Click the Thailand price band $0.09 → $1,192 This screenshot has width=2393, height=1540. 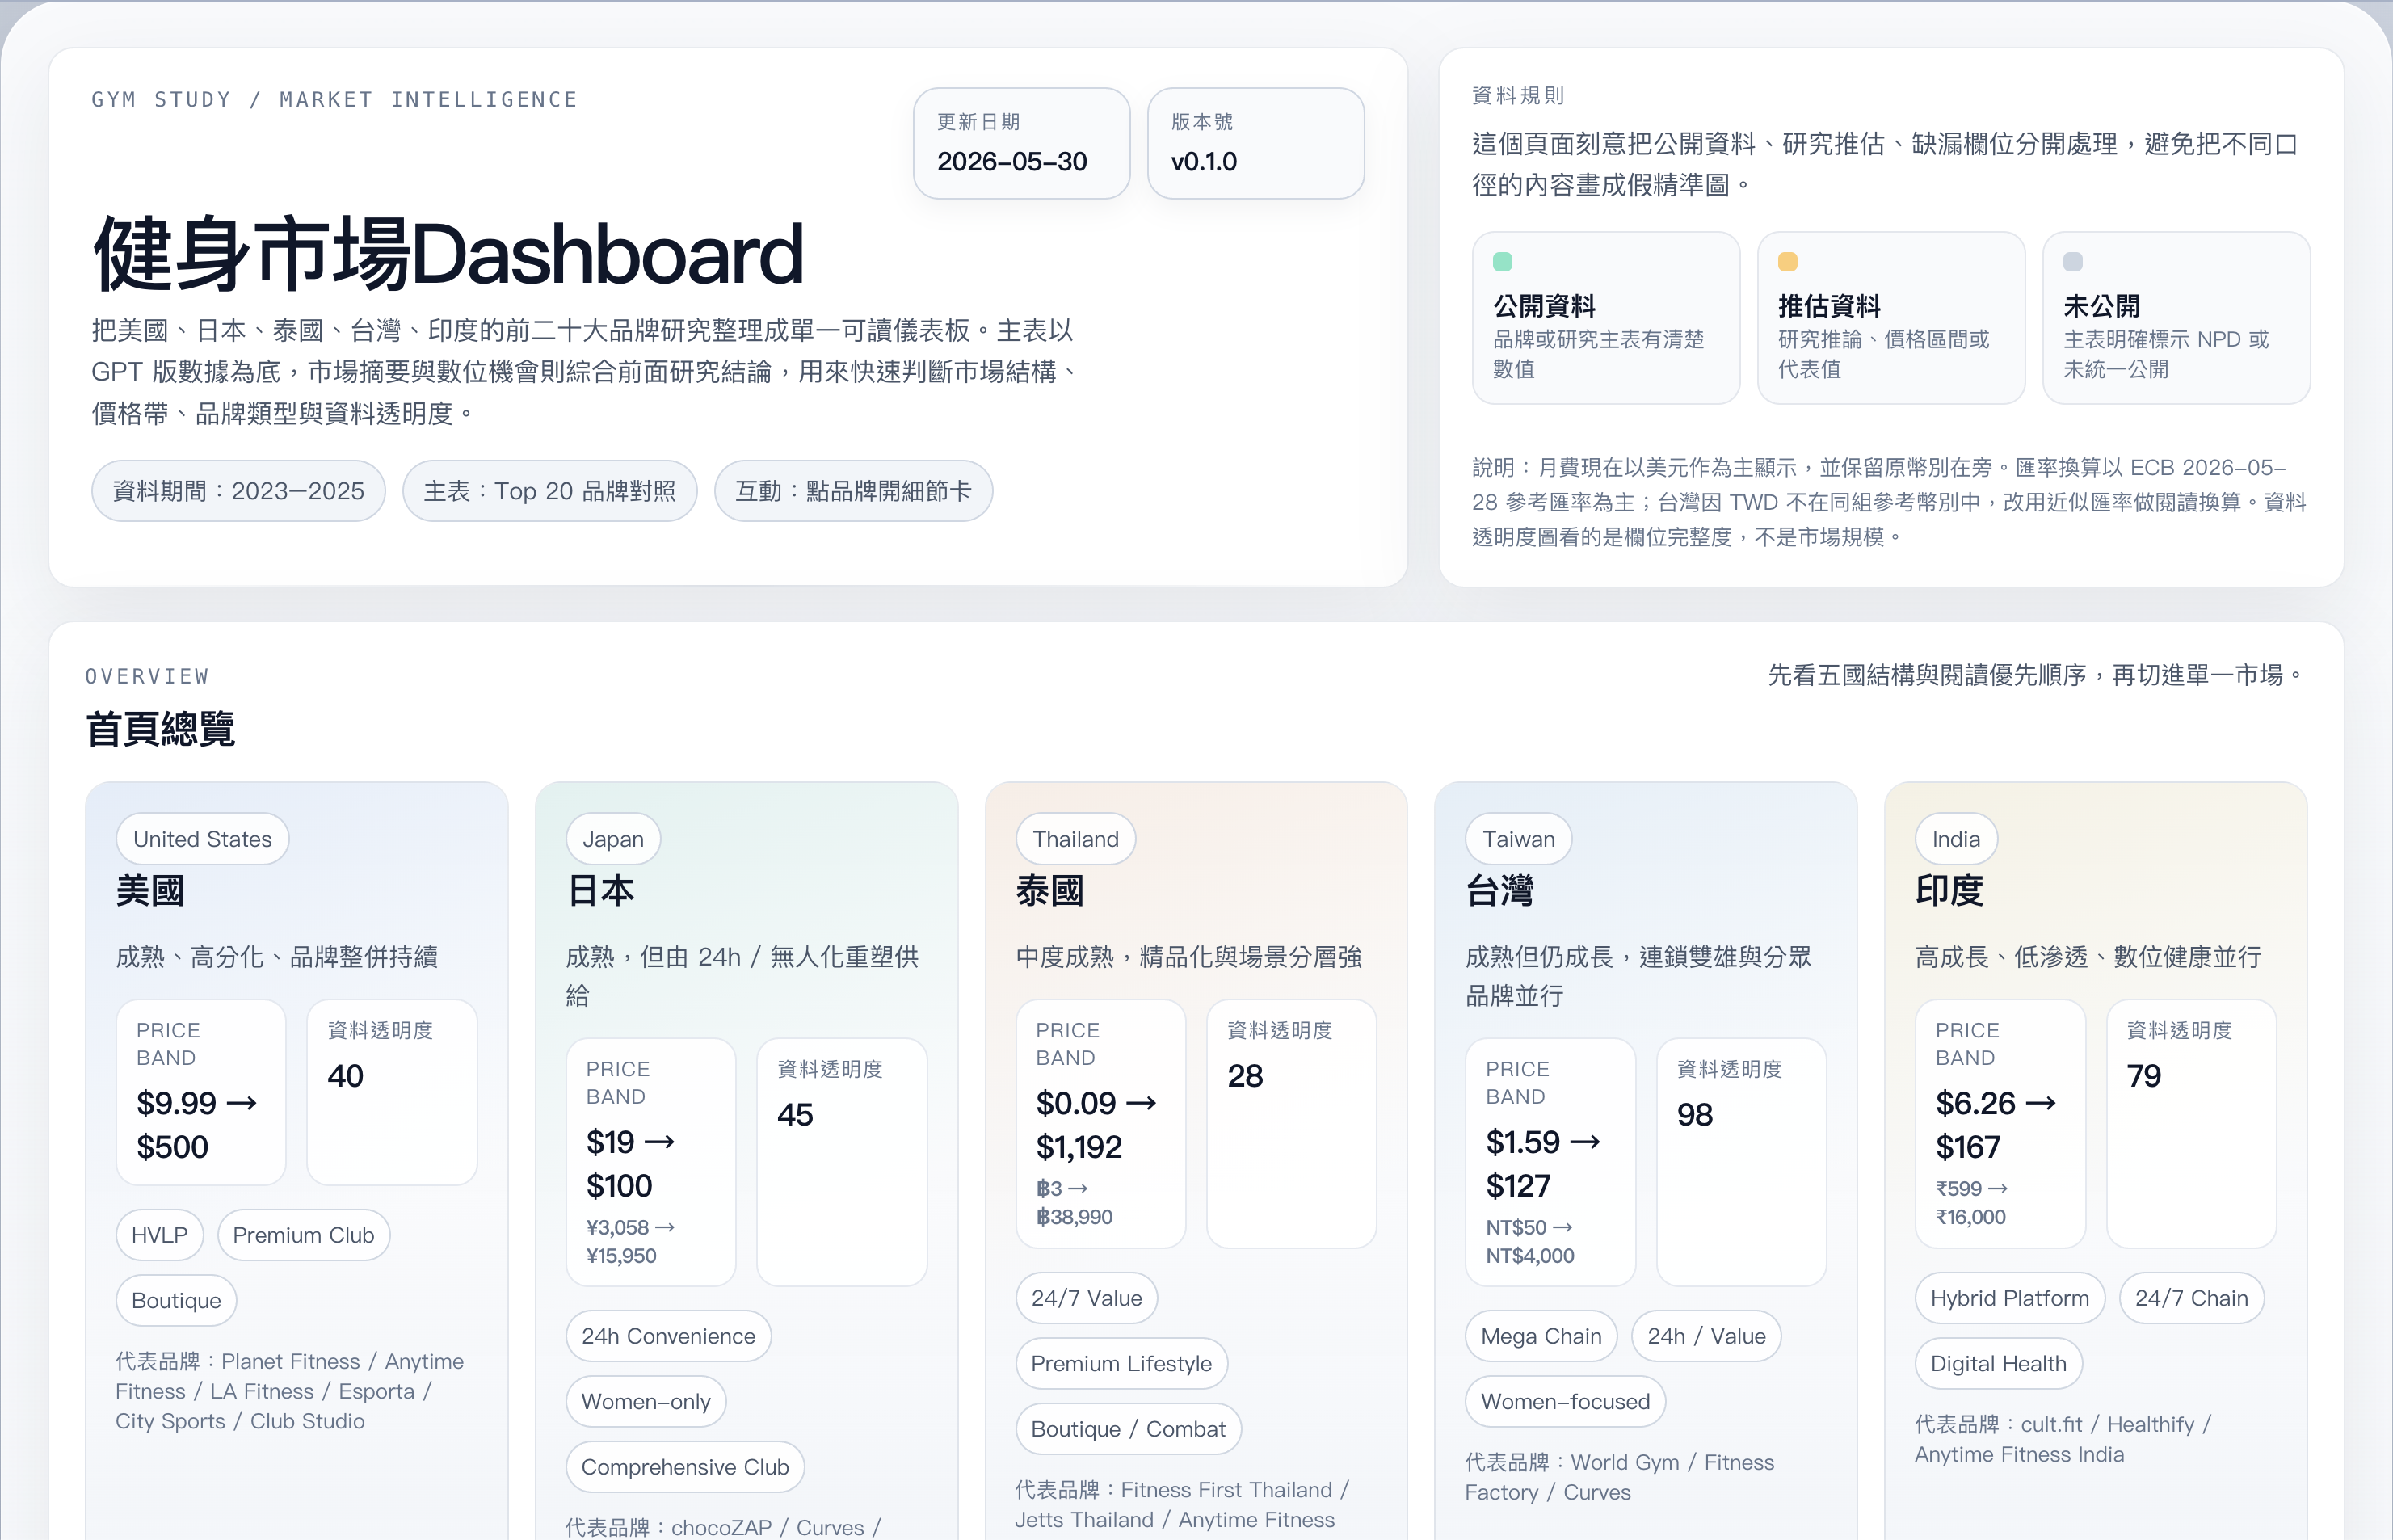click(x=1096, y=1124)
